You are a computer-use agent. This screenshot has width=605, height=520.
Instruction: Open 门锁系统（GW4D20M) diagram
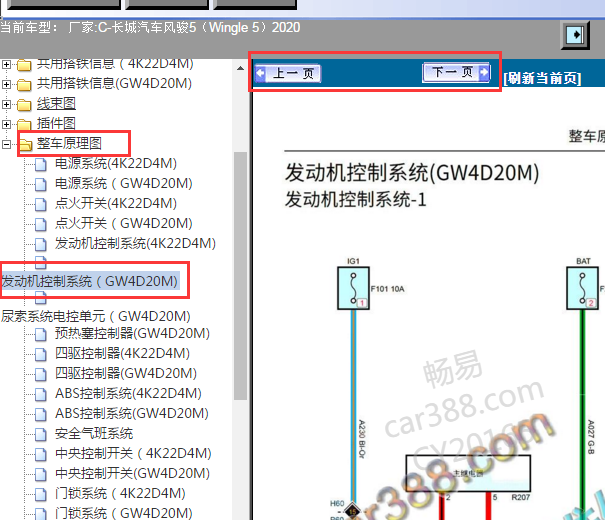pyautogui.click(x=123, y=513)
